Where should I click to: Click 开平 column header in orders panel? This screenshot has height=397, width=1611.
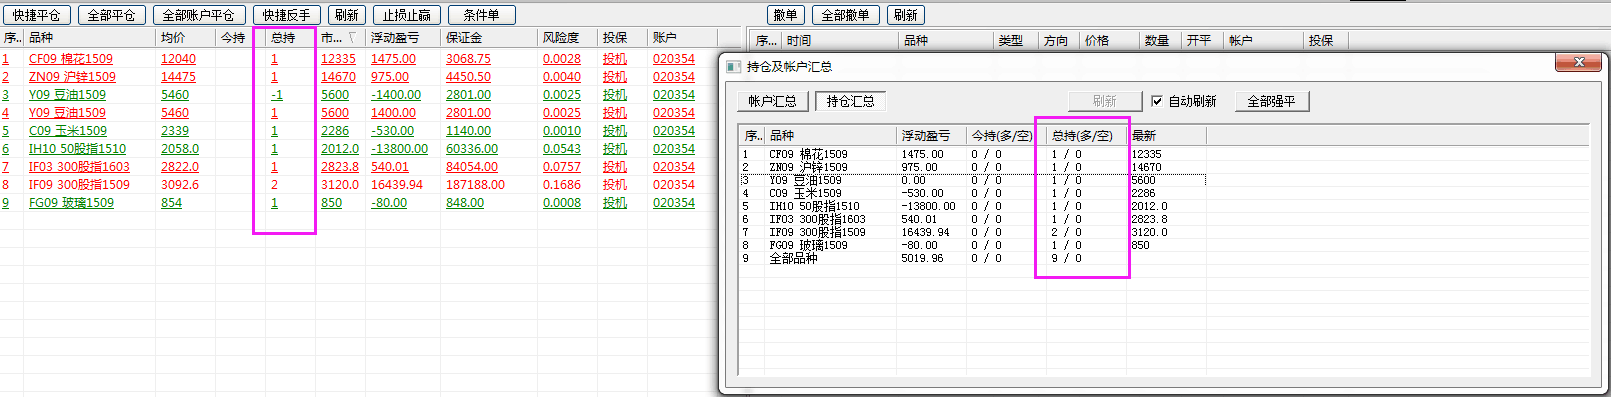(1203, 40)
